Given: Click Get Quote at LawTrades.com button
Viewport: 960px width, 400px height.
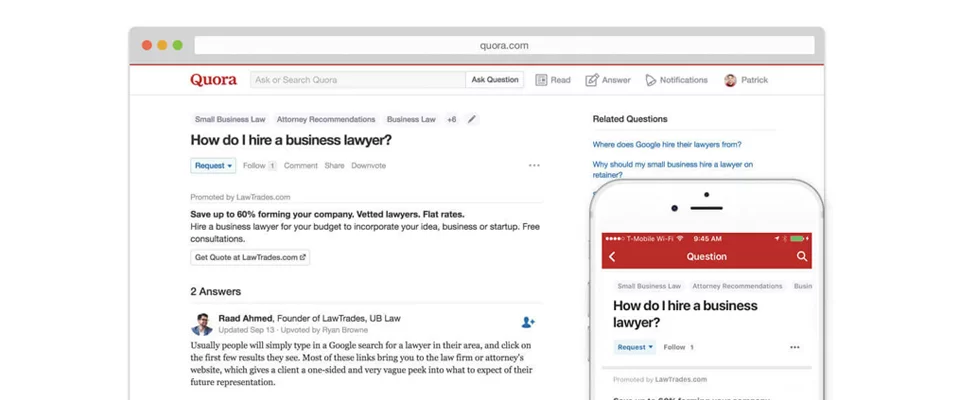Looking at the screenshot, I should coord(251,257).
